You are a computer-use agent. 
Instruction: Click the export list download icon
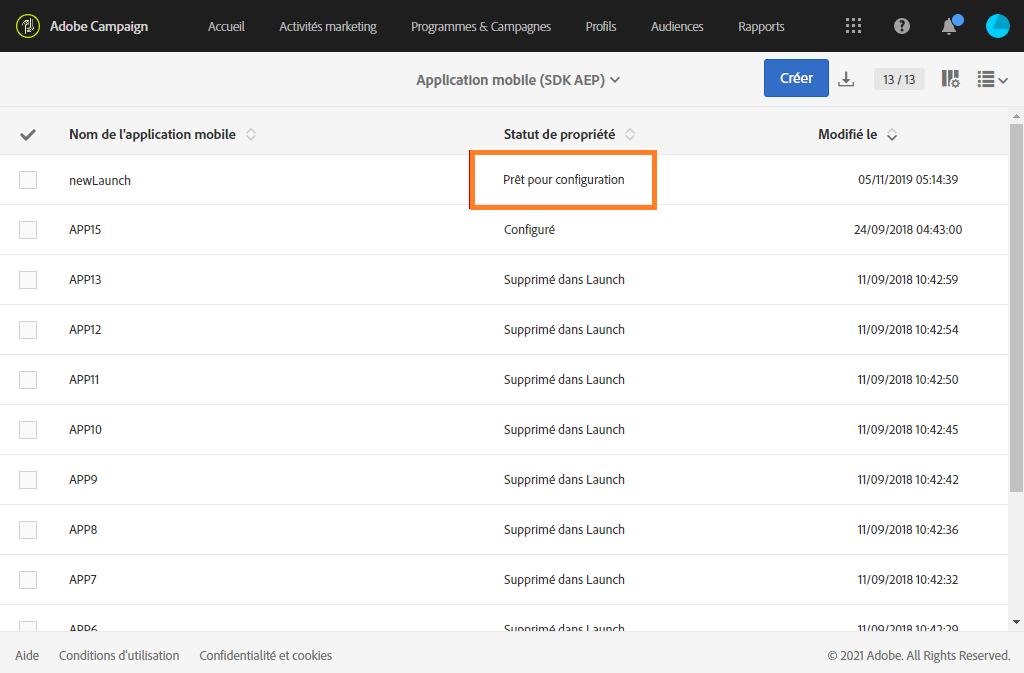(846, 79)
